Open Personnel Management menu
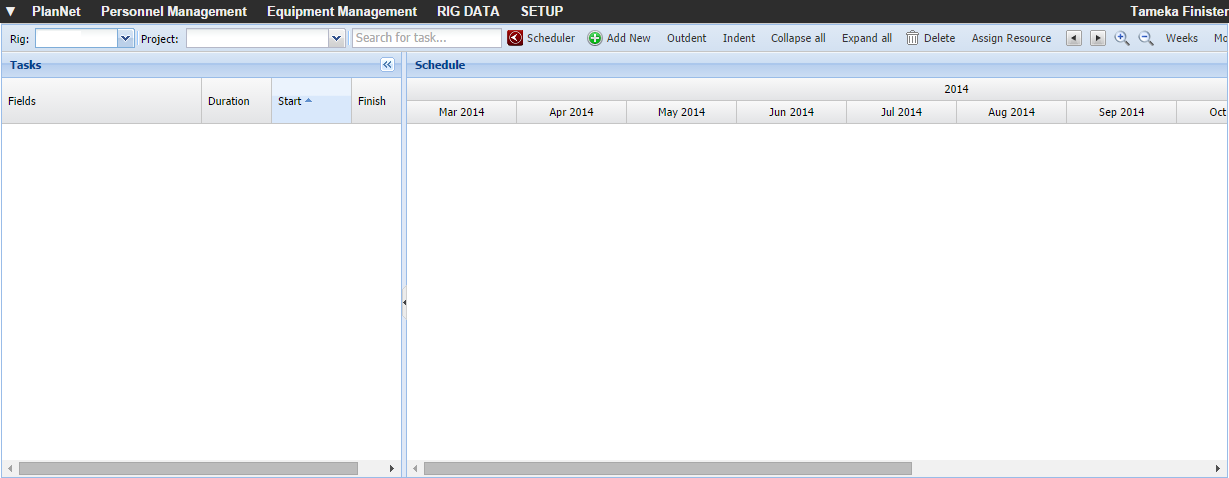Viewport: 1229px width, 478px height. [173, 11]
